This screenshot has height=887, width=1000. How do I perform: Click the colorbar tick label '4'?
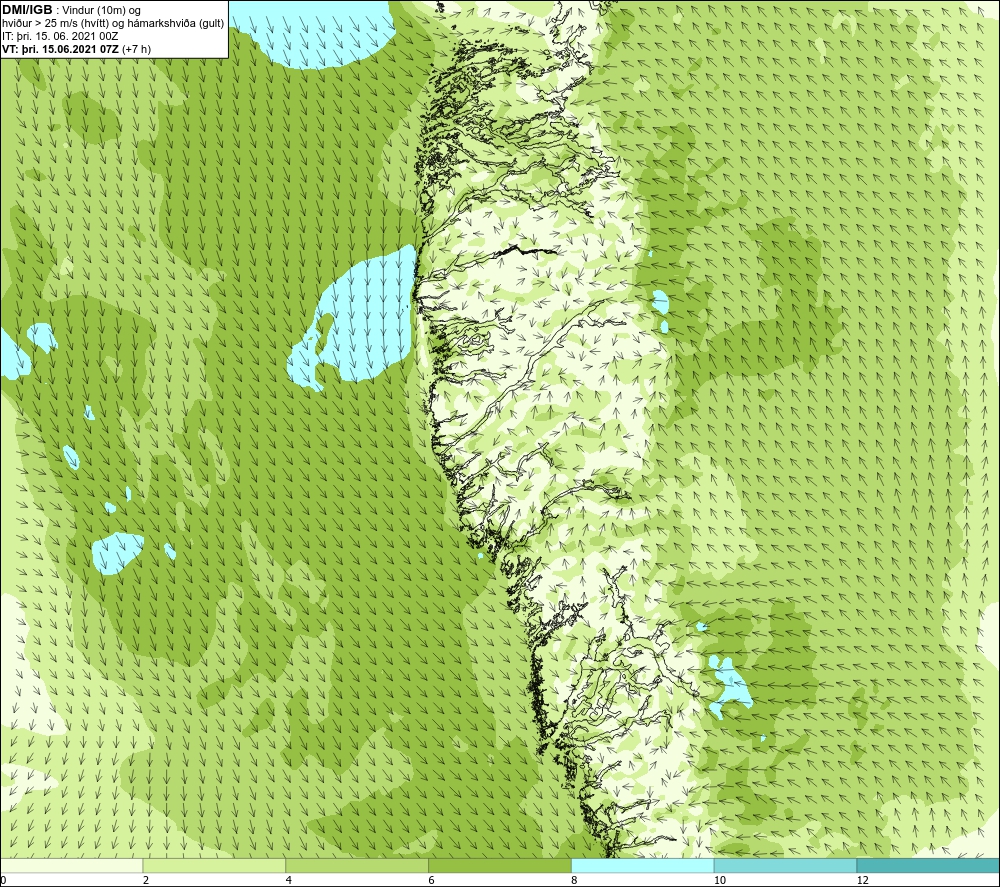[289, 880]
